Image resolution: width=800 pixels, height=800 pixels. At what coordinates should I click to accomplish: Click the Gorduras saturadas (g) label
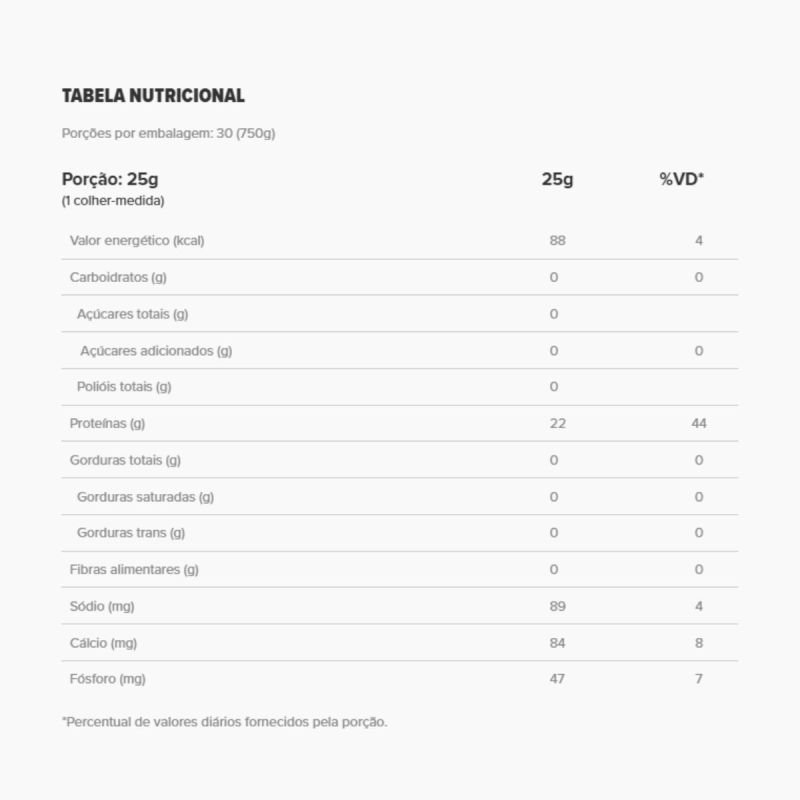145,497
